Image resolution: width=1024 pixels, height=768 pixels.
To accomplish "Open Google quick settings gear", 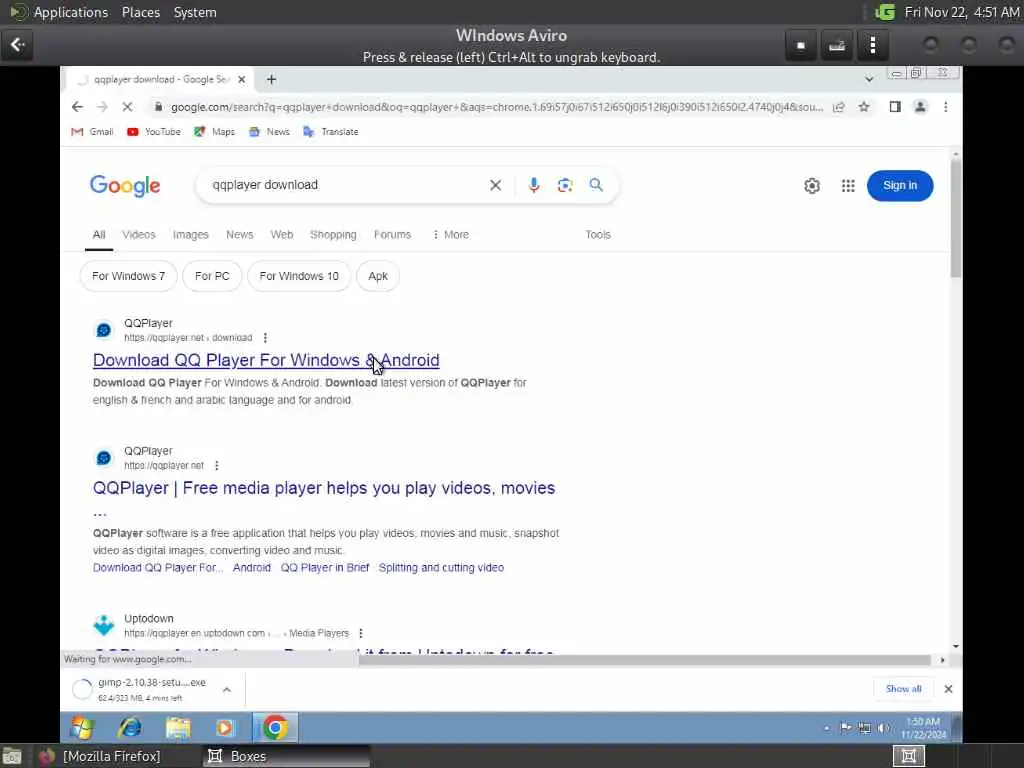I will tap(812, 185).
